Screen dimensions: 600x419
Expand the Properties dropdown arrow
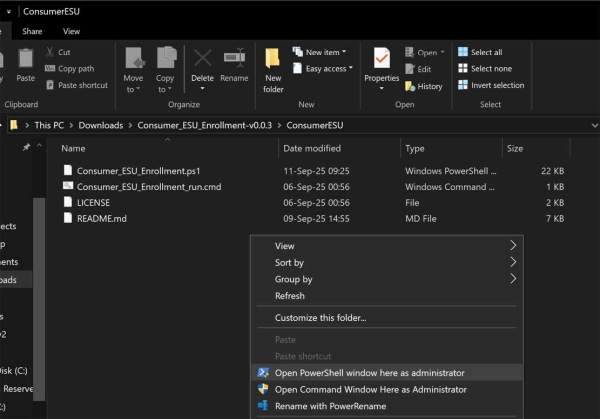382,88
